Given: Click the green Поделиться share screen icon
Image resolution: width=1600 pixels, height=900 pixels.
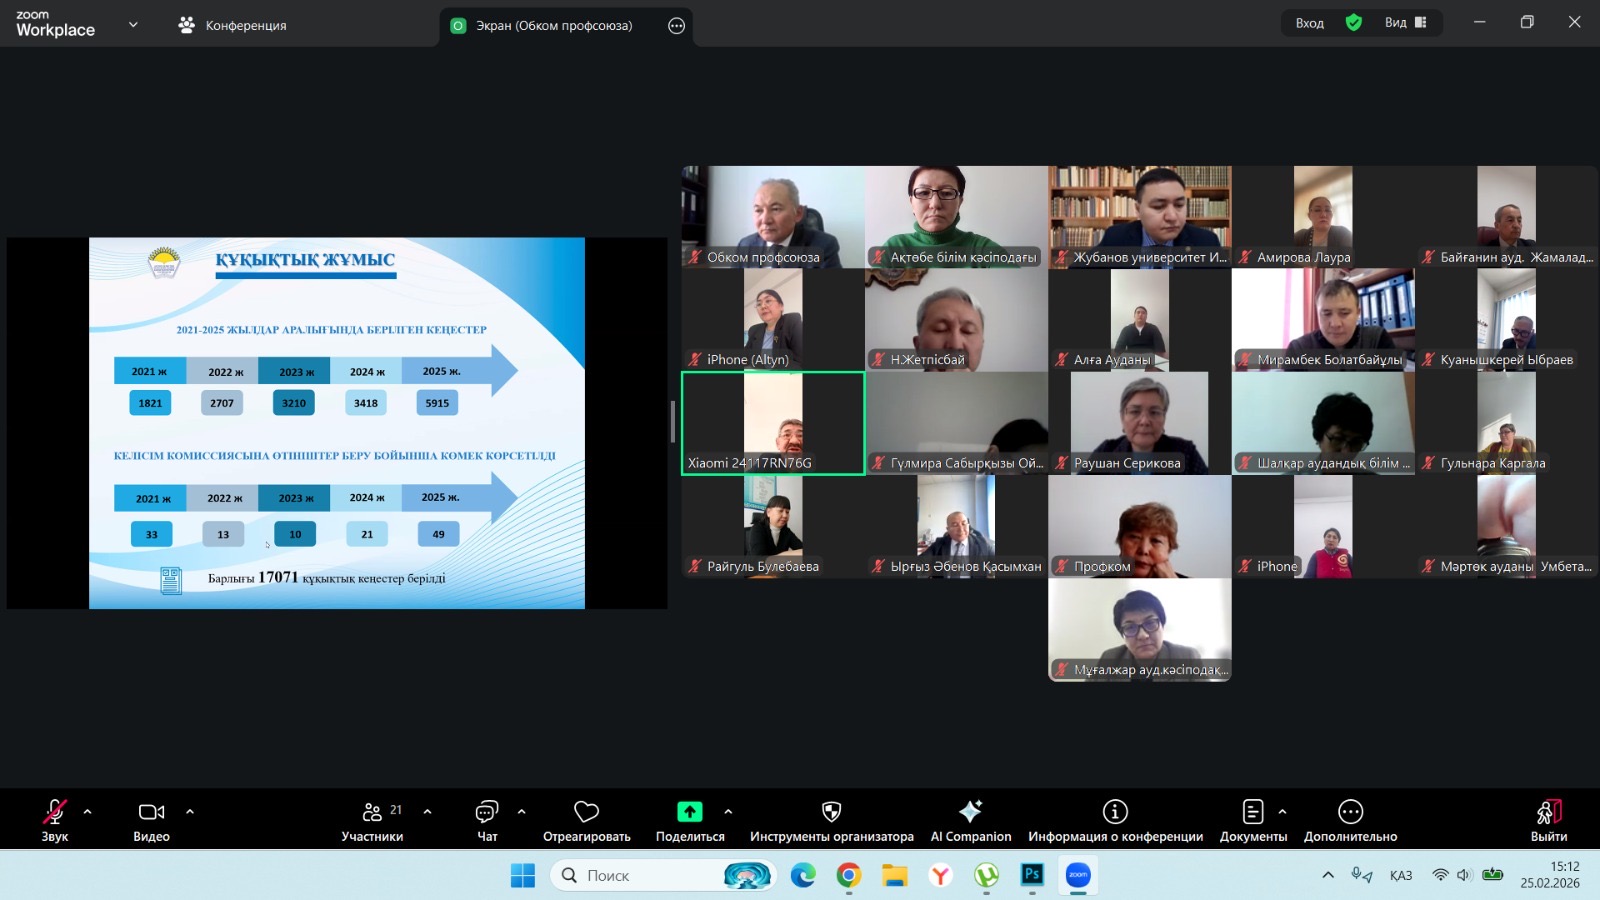Looking at the screenshot, I should (x=689, y=812).
